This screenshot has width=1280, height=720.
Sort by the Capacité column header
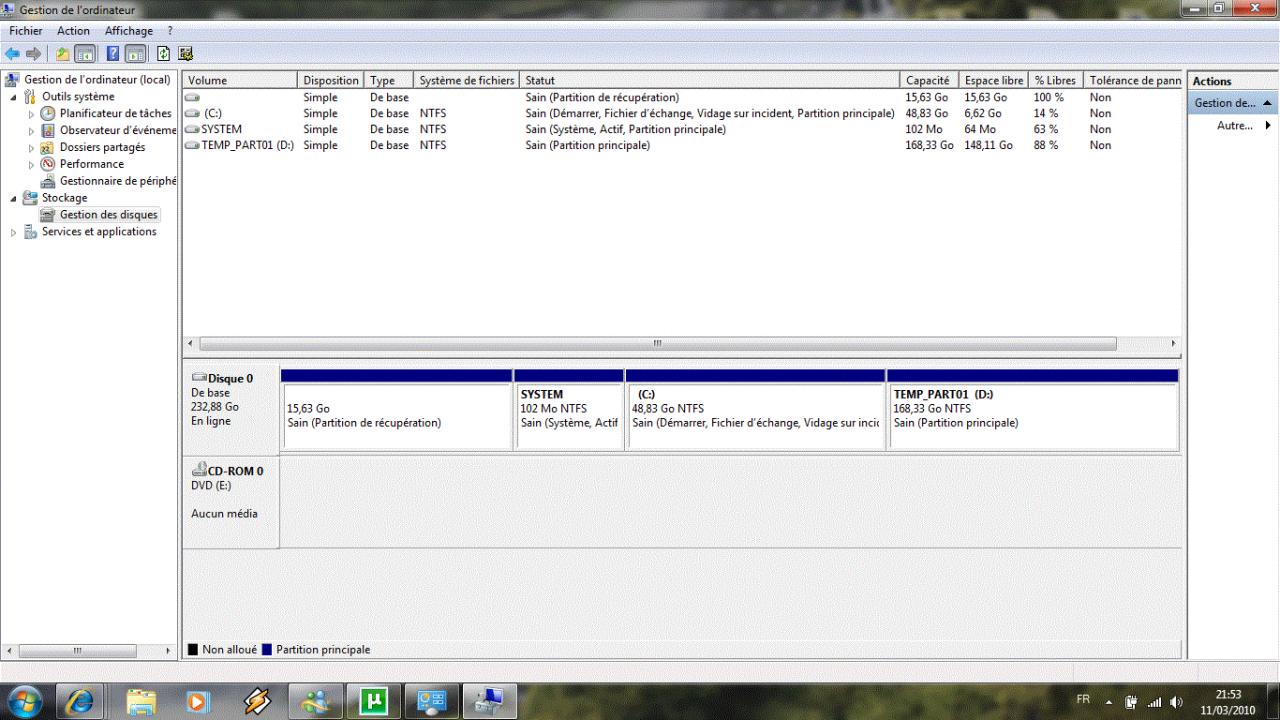coord(930,81)
